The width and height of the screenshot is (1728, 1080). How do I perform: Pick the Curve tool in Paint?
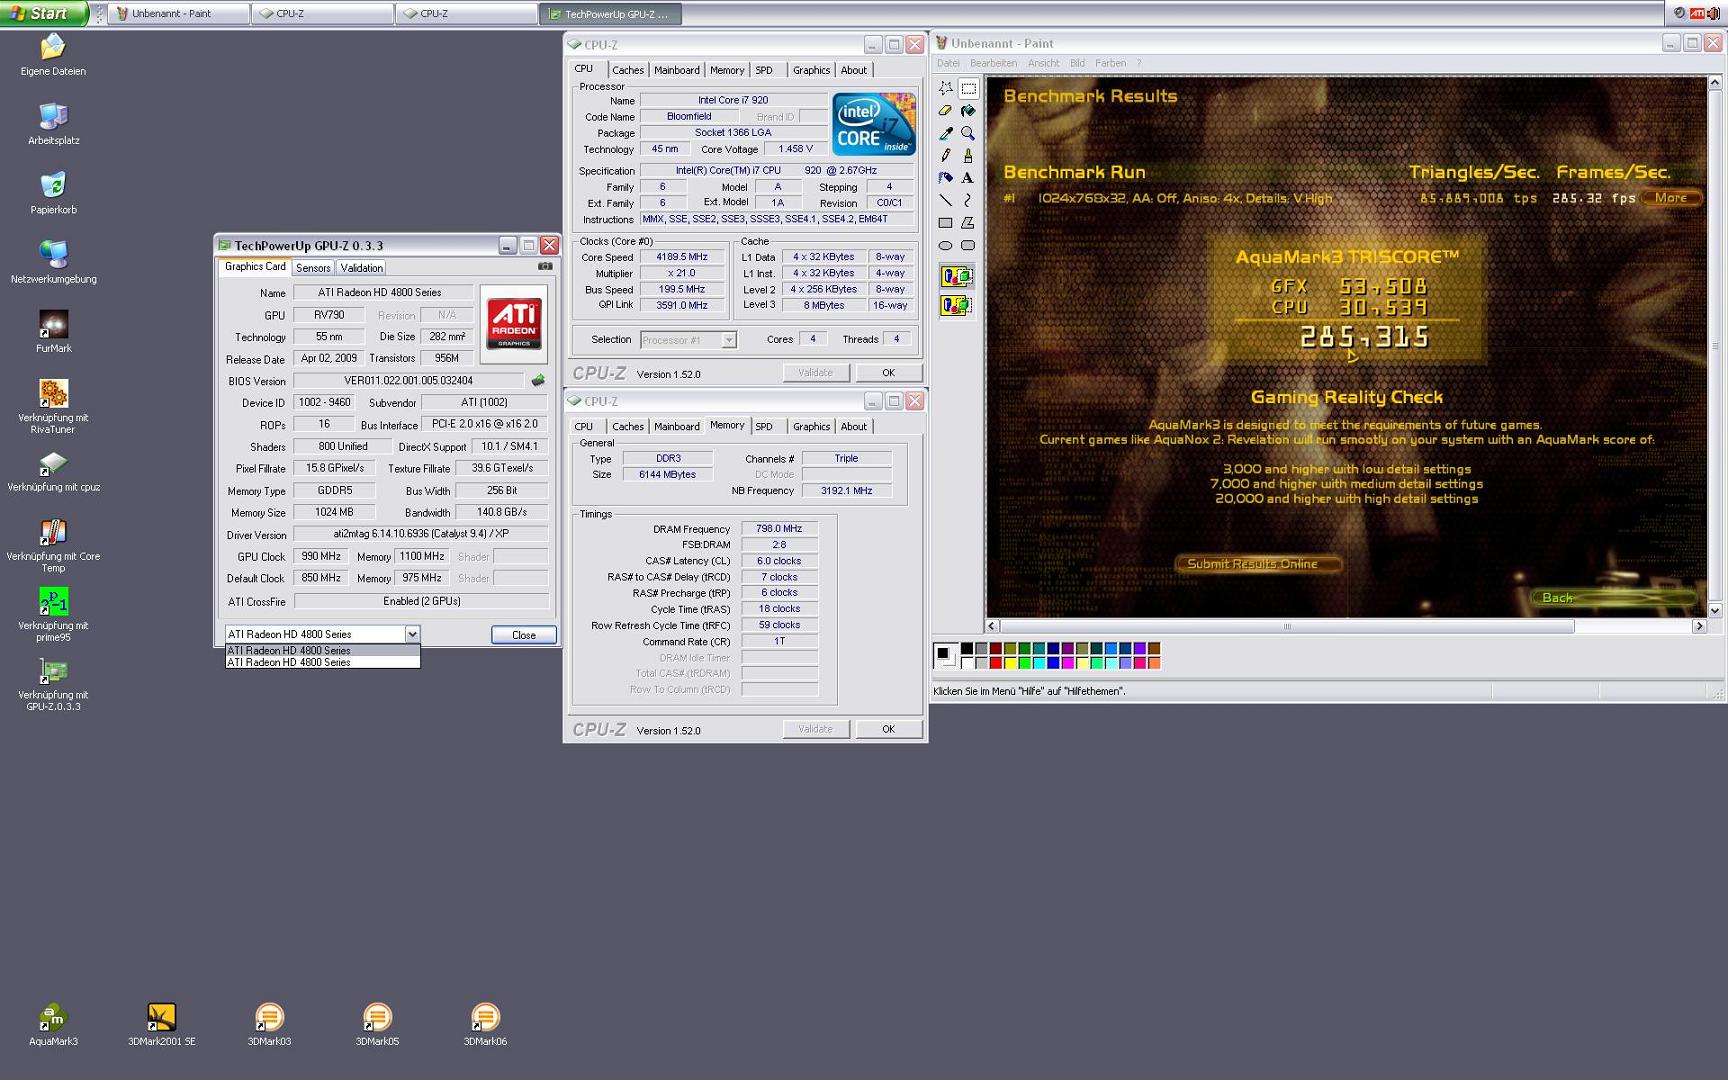(x=968, y=200)
